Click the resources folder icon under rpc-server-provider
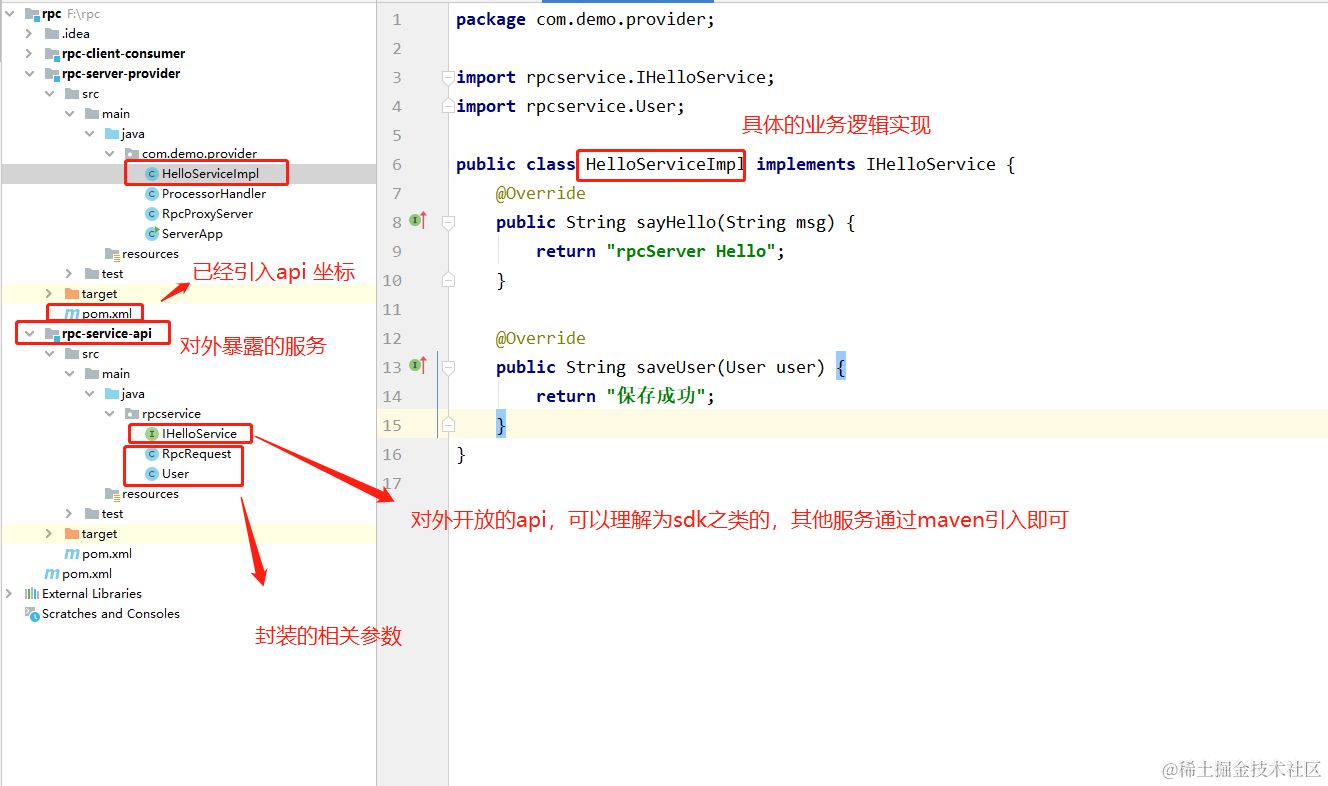 click(x=112, y=254)
